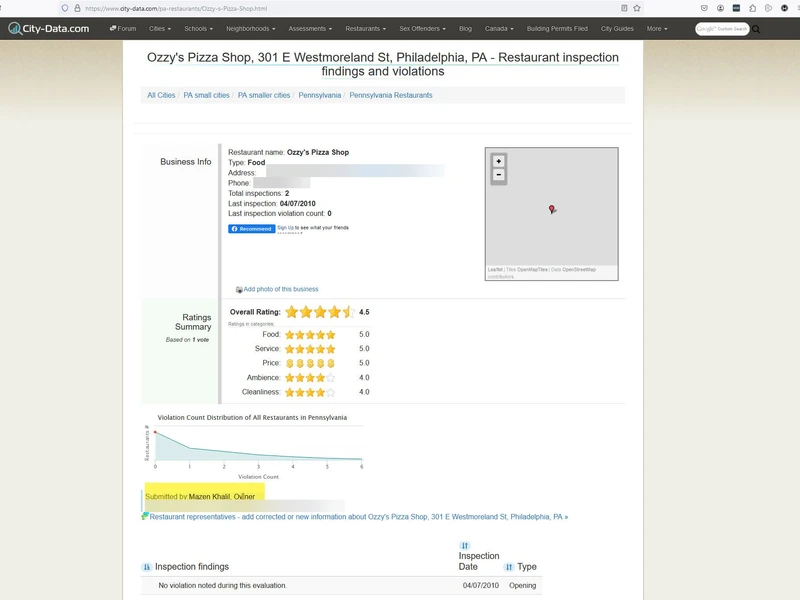Open PA smaller cities breadcrumb
Image resolution: width=800 pixels, height=600 pixels.
point(264,95)
